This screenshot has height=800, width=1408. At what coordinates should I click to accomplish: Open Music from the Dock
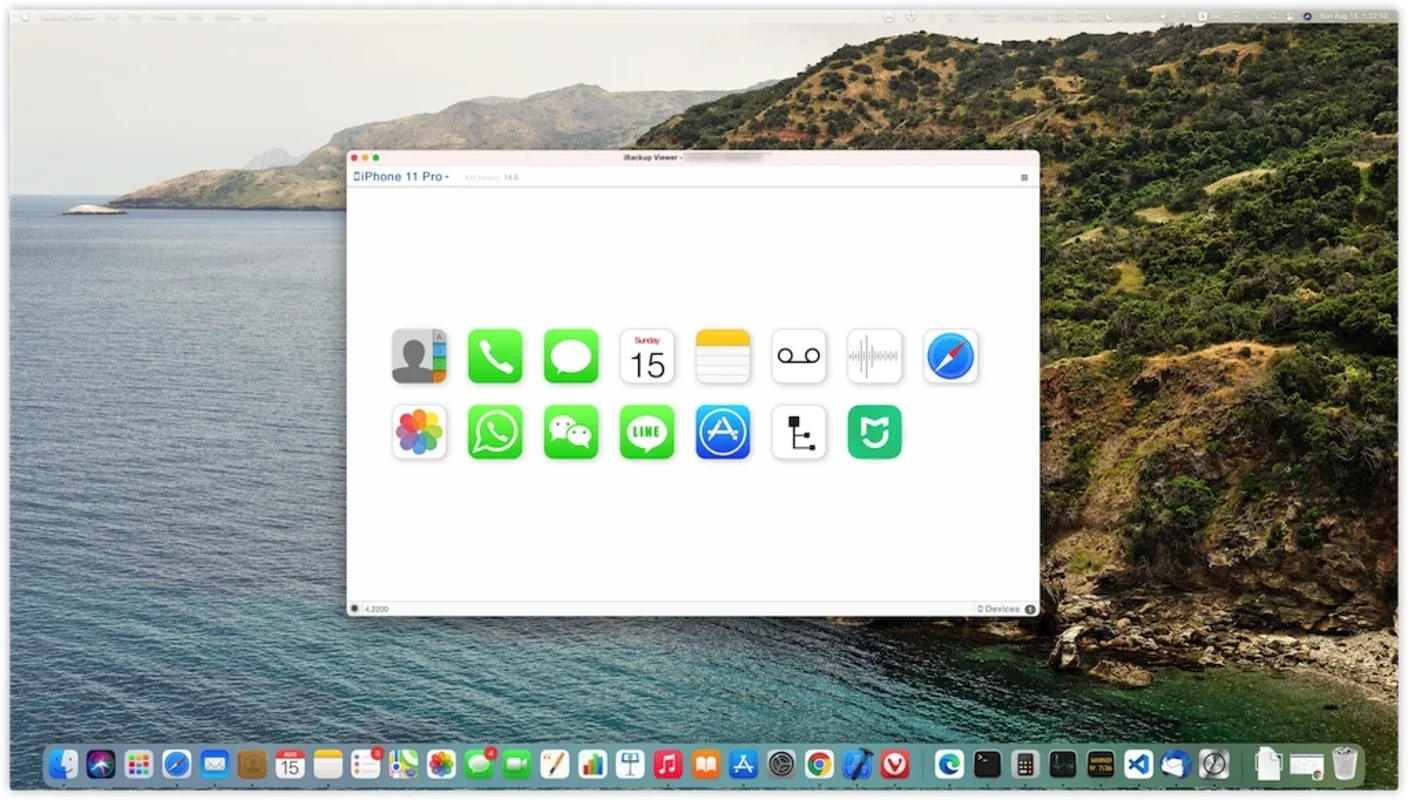pos(668,765)
